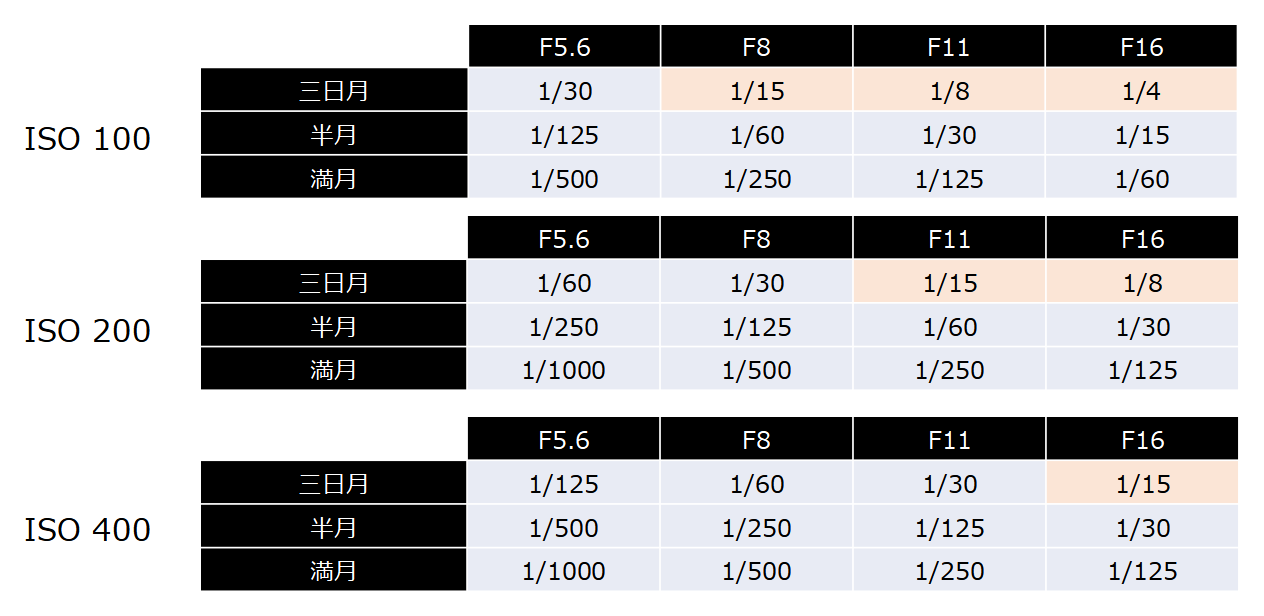Select 1/1000 cell in ISO 200 table

[564, 371]
